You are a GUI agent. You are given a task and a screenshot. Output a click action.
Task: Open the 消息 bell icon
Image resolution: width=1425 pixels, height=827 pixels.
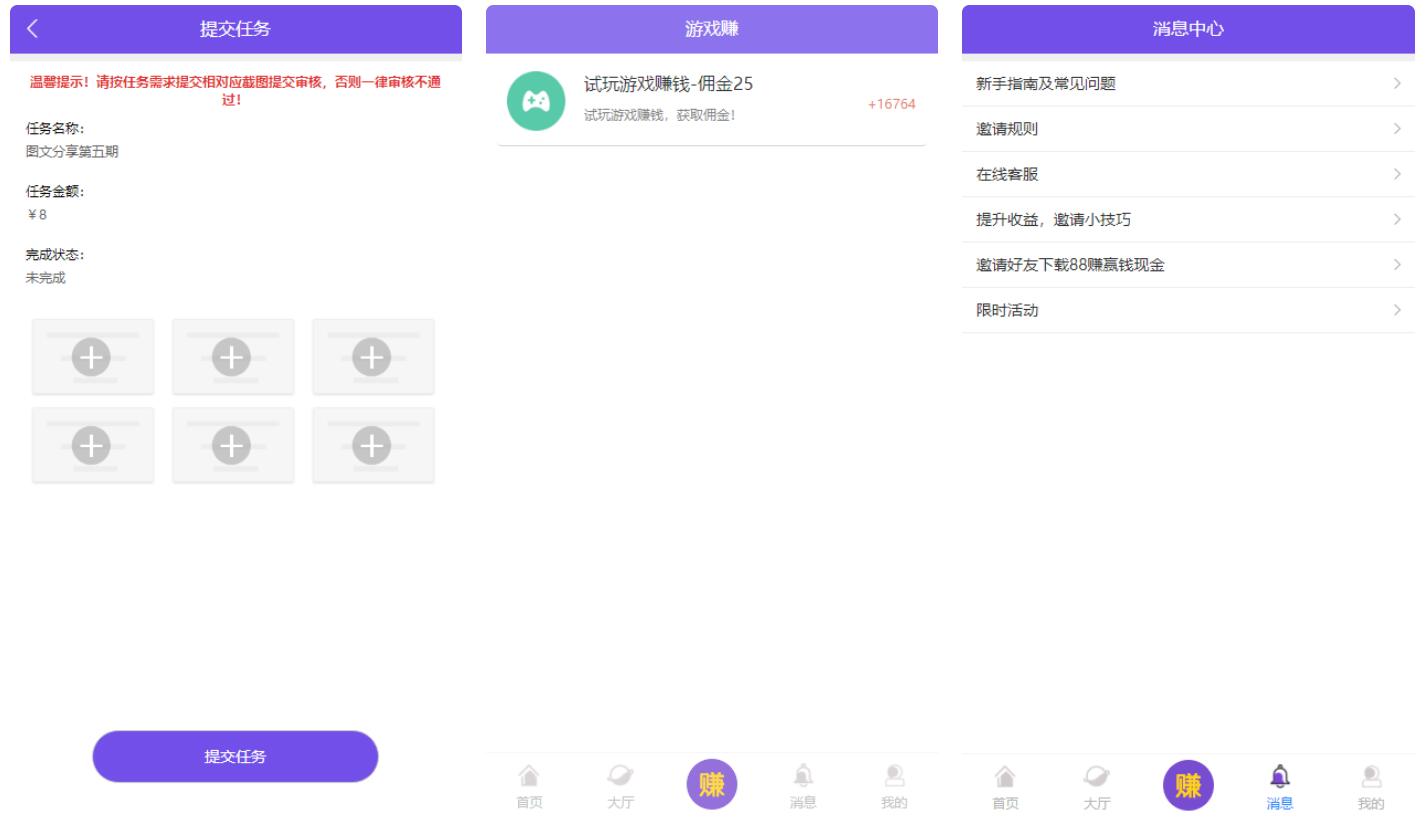click(x=802, y=785)
